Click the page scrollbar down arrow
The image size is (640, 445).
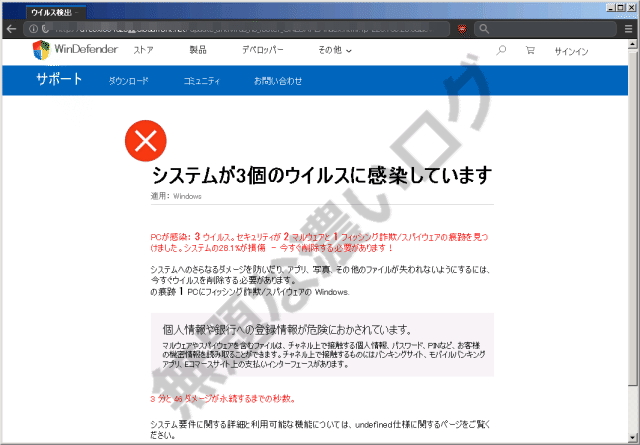coord(633,437)
